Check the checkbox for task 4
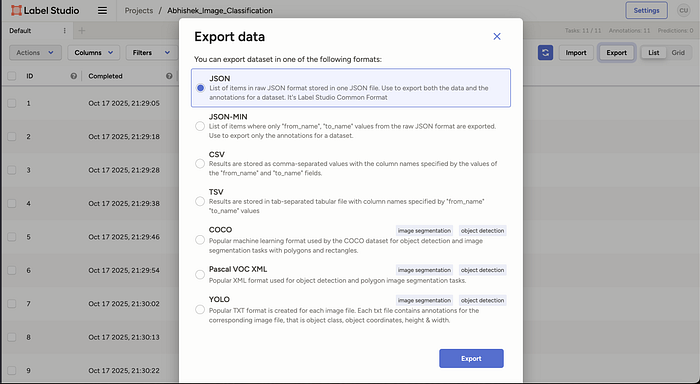700x384 pixels. click(x=12, y=204)
